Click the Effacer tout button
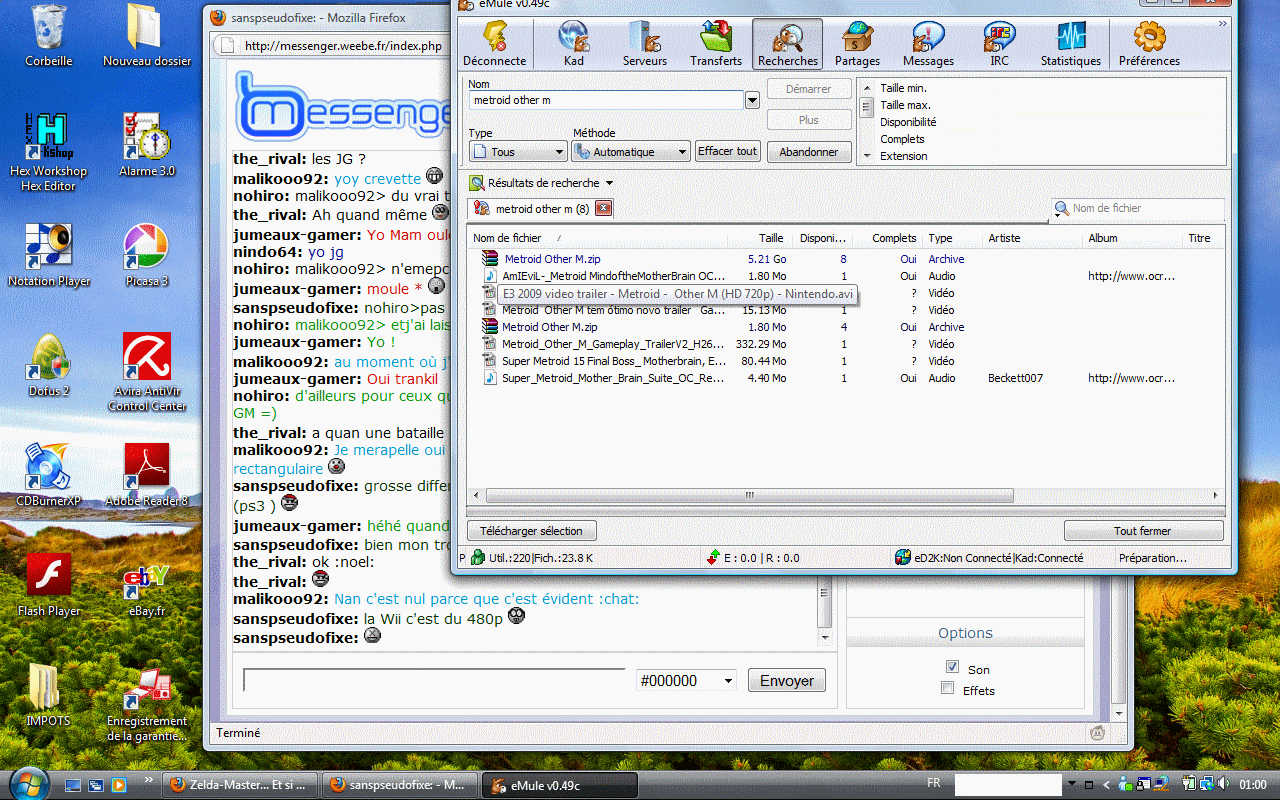Image resolution: width=1280 pixels, height=800 pixels. [728, 151]
